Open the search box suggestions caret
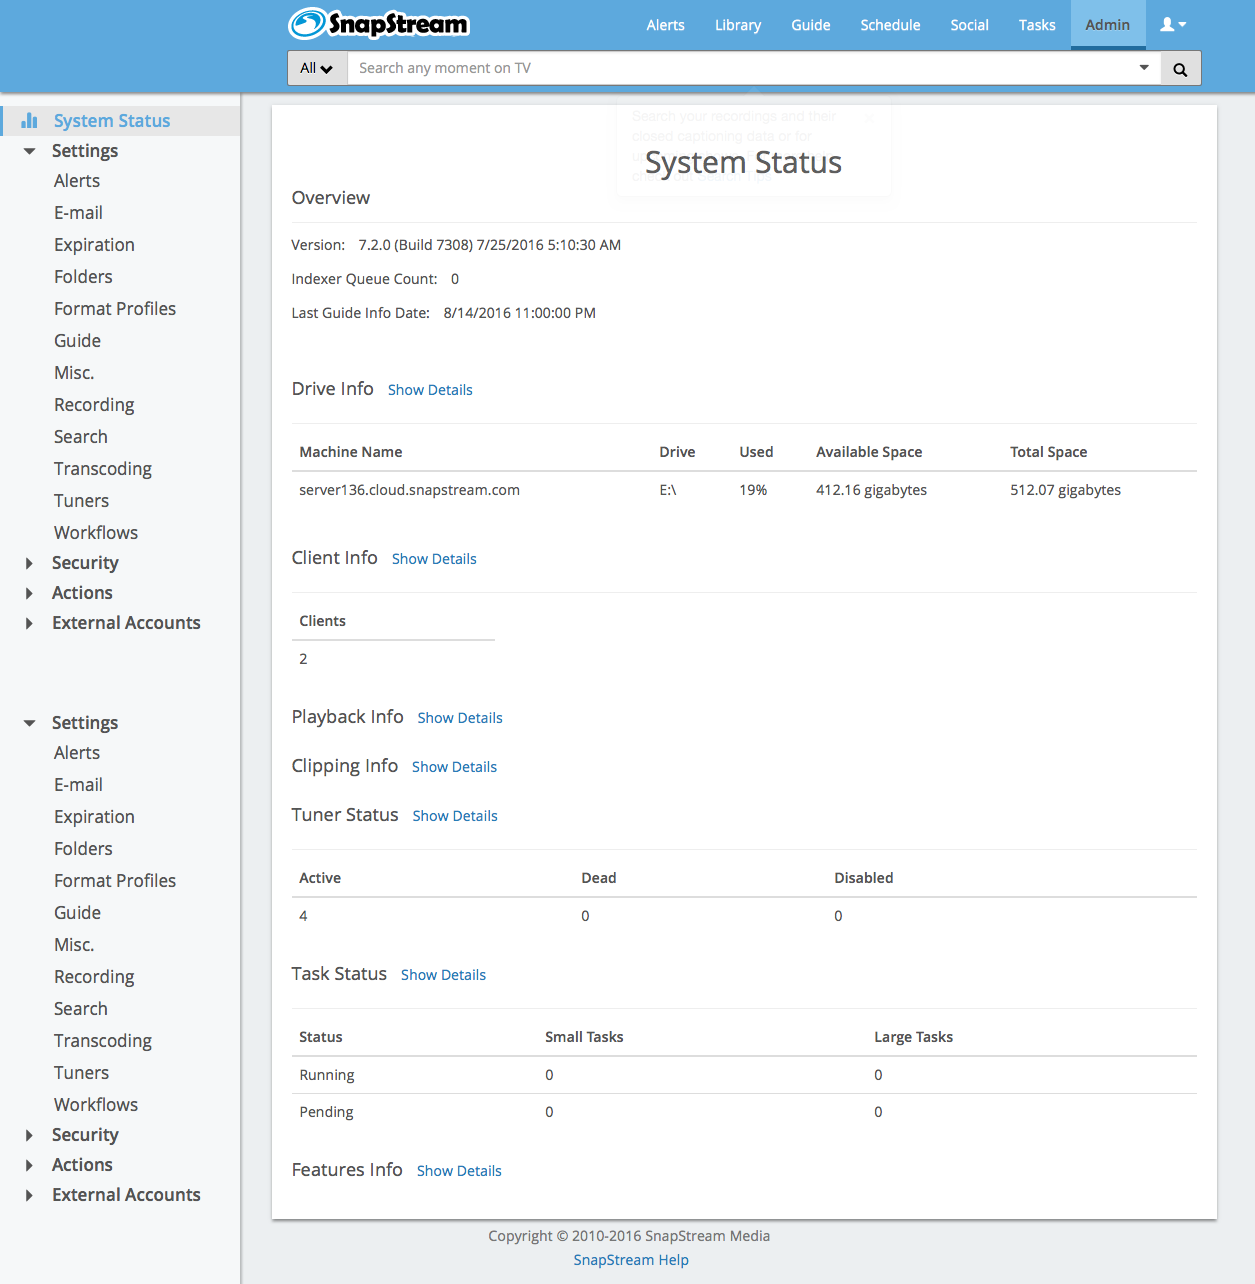1255x1284 pixels. 1144,68
